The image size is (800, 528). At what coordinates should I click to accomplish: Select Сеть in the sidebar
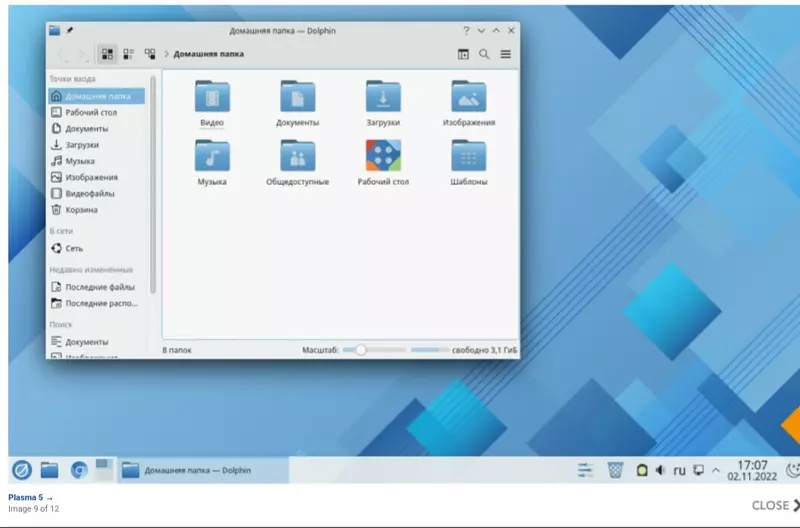click(x=74, y=248)
